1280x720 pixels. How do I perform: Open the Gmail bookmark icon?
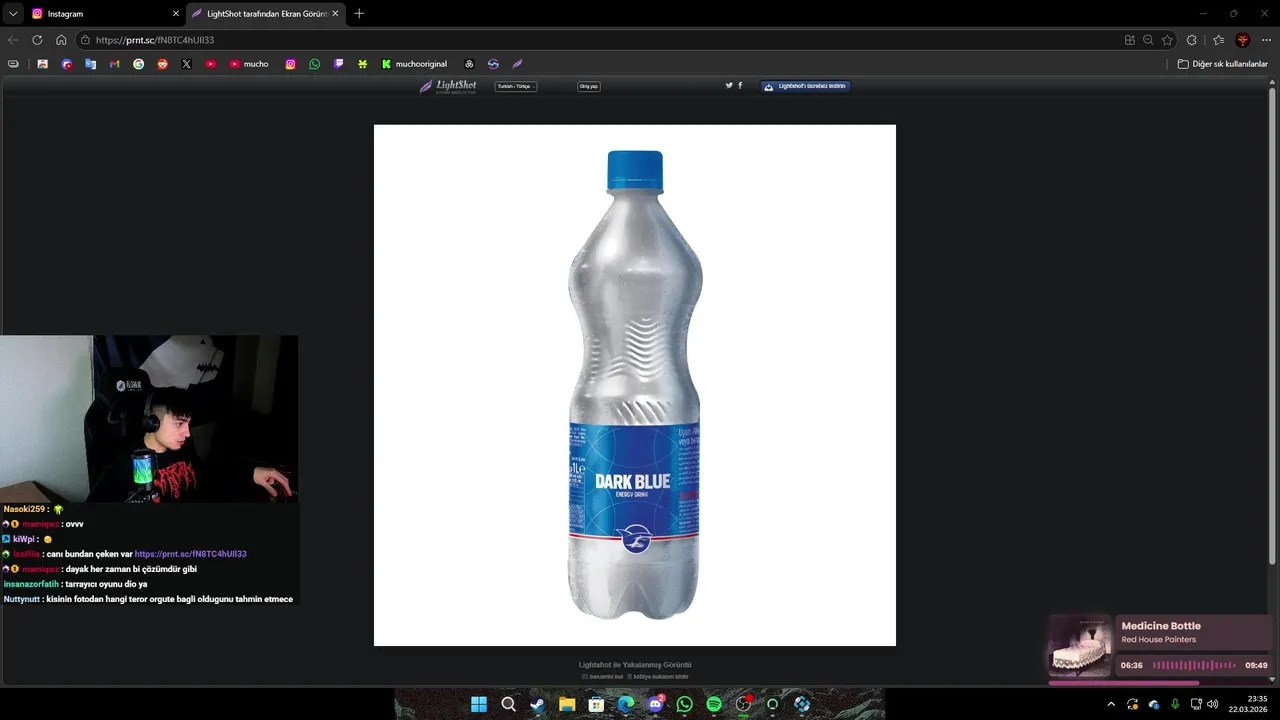[114, 64]
